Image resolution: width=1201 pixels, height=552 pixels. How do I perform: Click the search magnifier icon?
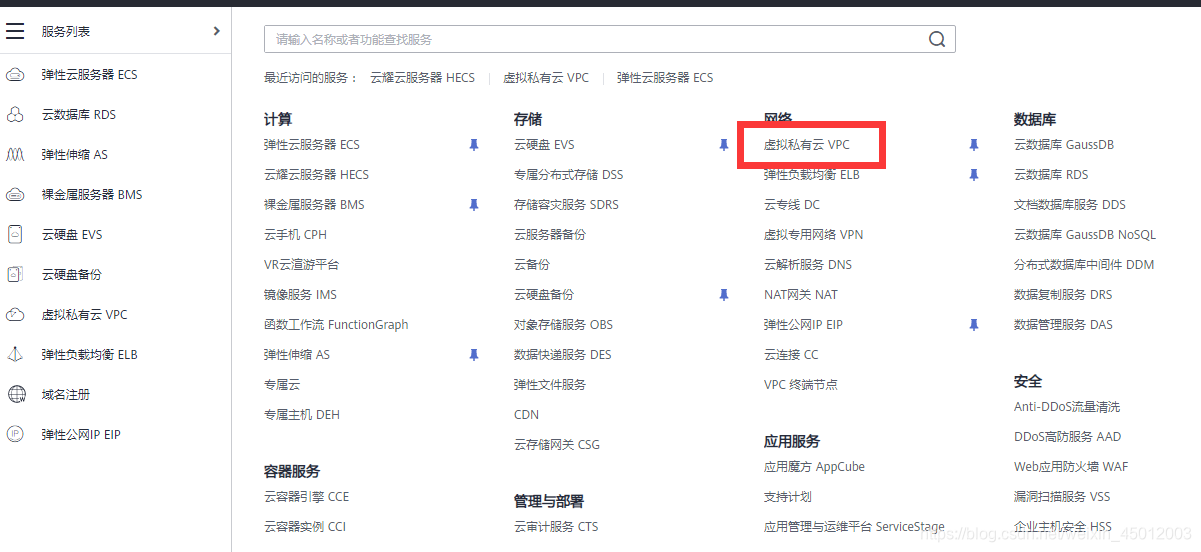coord(937,39)
